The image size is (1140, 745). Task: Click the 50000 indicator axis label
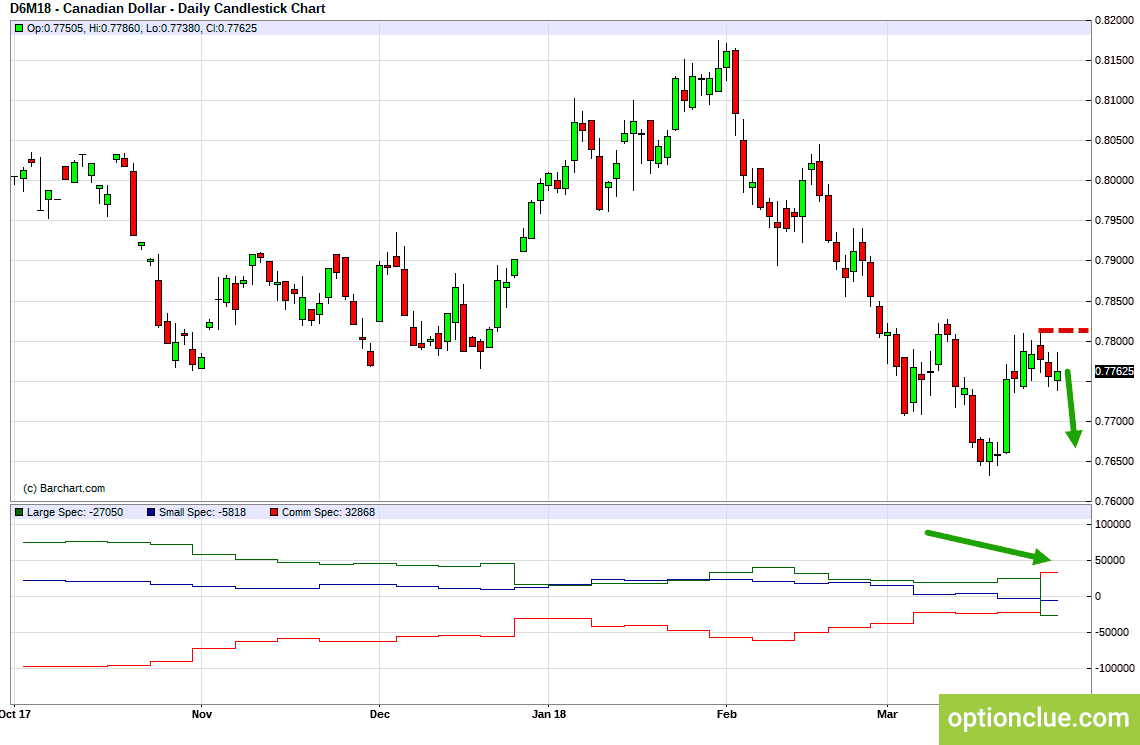coord(1110,560)
